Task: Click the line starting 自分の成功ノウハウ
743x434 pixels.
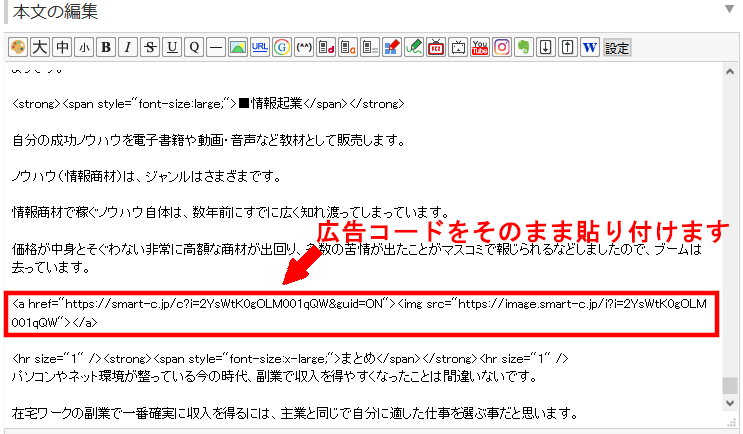Action: pyautogui.click(x=208, y=140)
